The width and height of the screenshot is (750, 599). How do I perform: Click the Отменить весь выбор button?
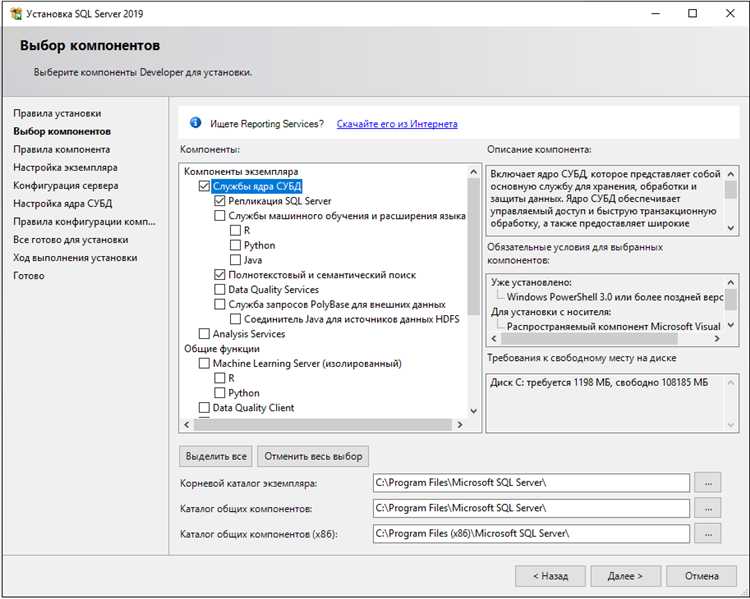[x=313, y=456]
